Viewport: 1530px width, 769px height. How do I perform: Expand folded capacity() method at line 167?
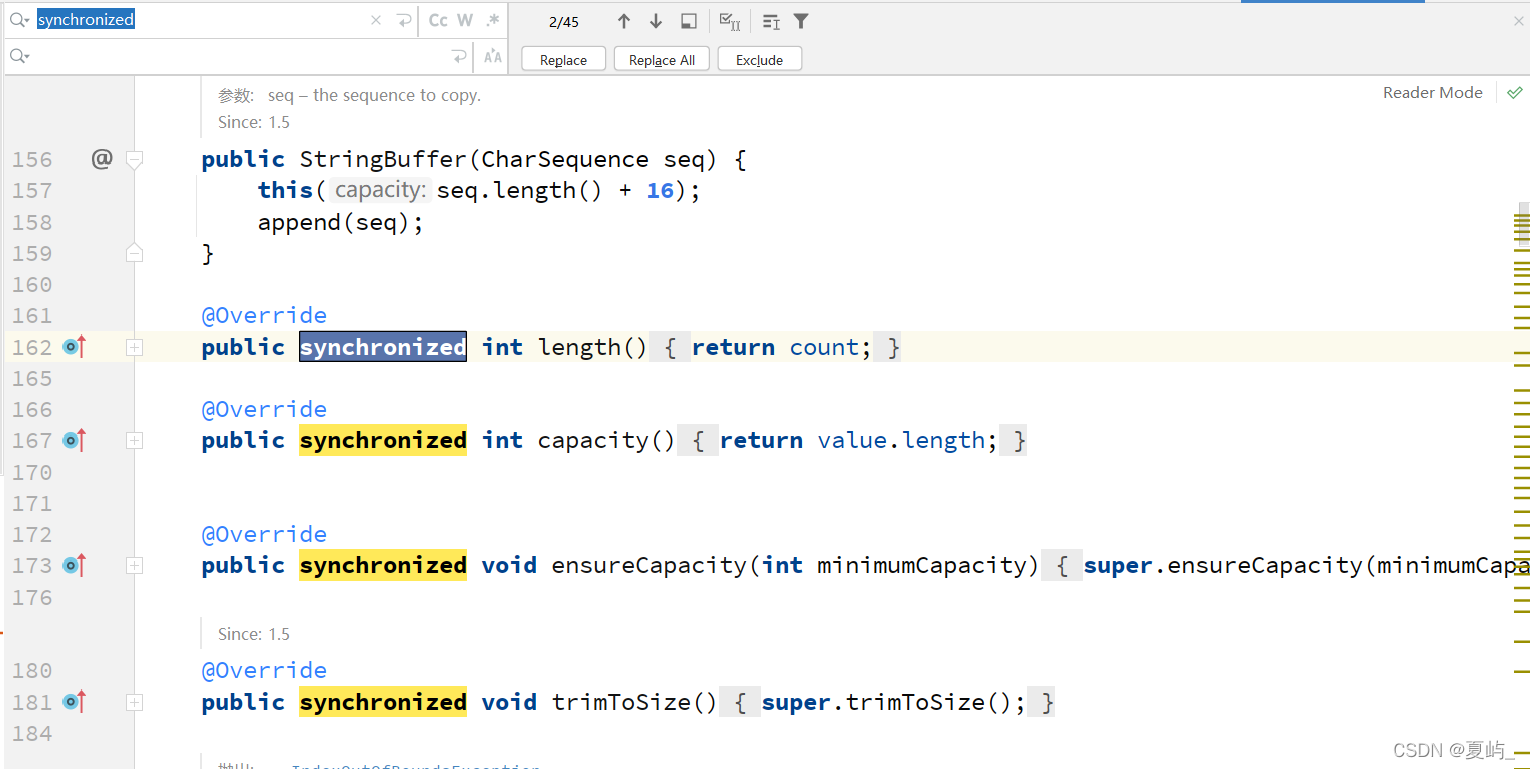tap(134, 440)
